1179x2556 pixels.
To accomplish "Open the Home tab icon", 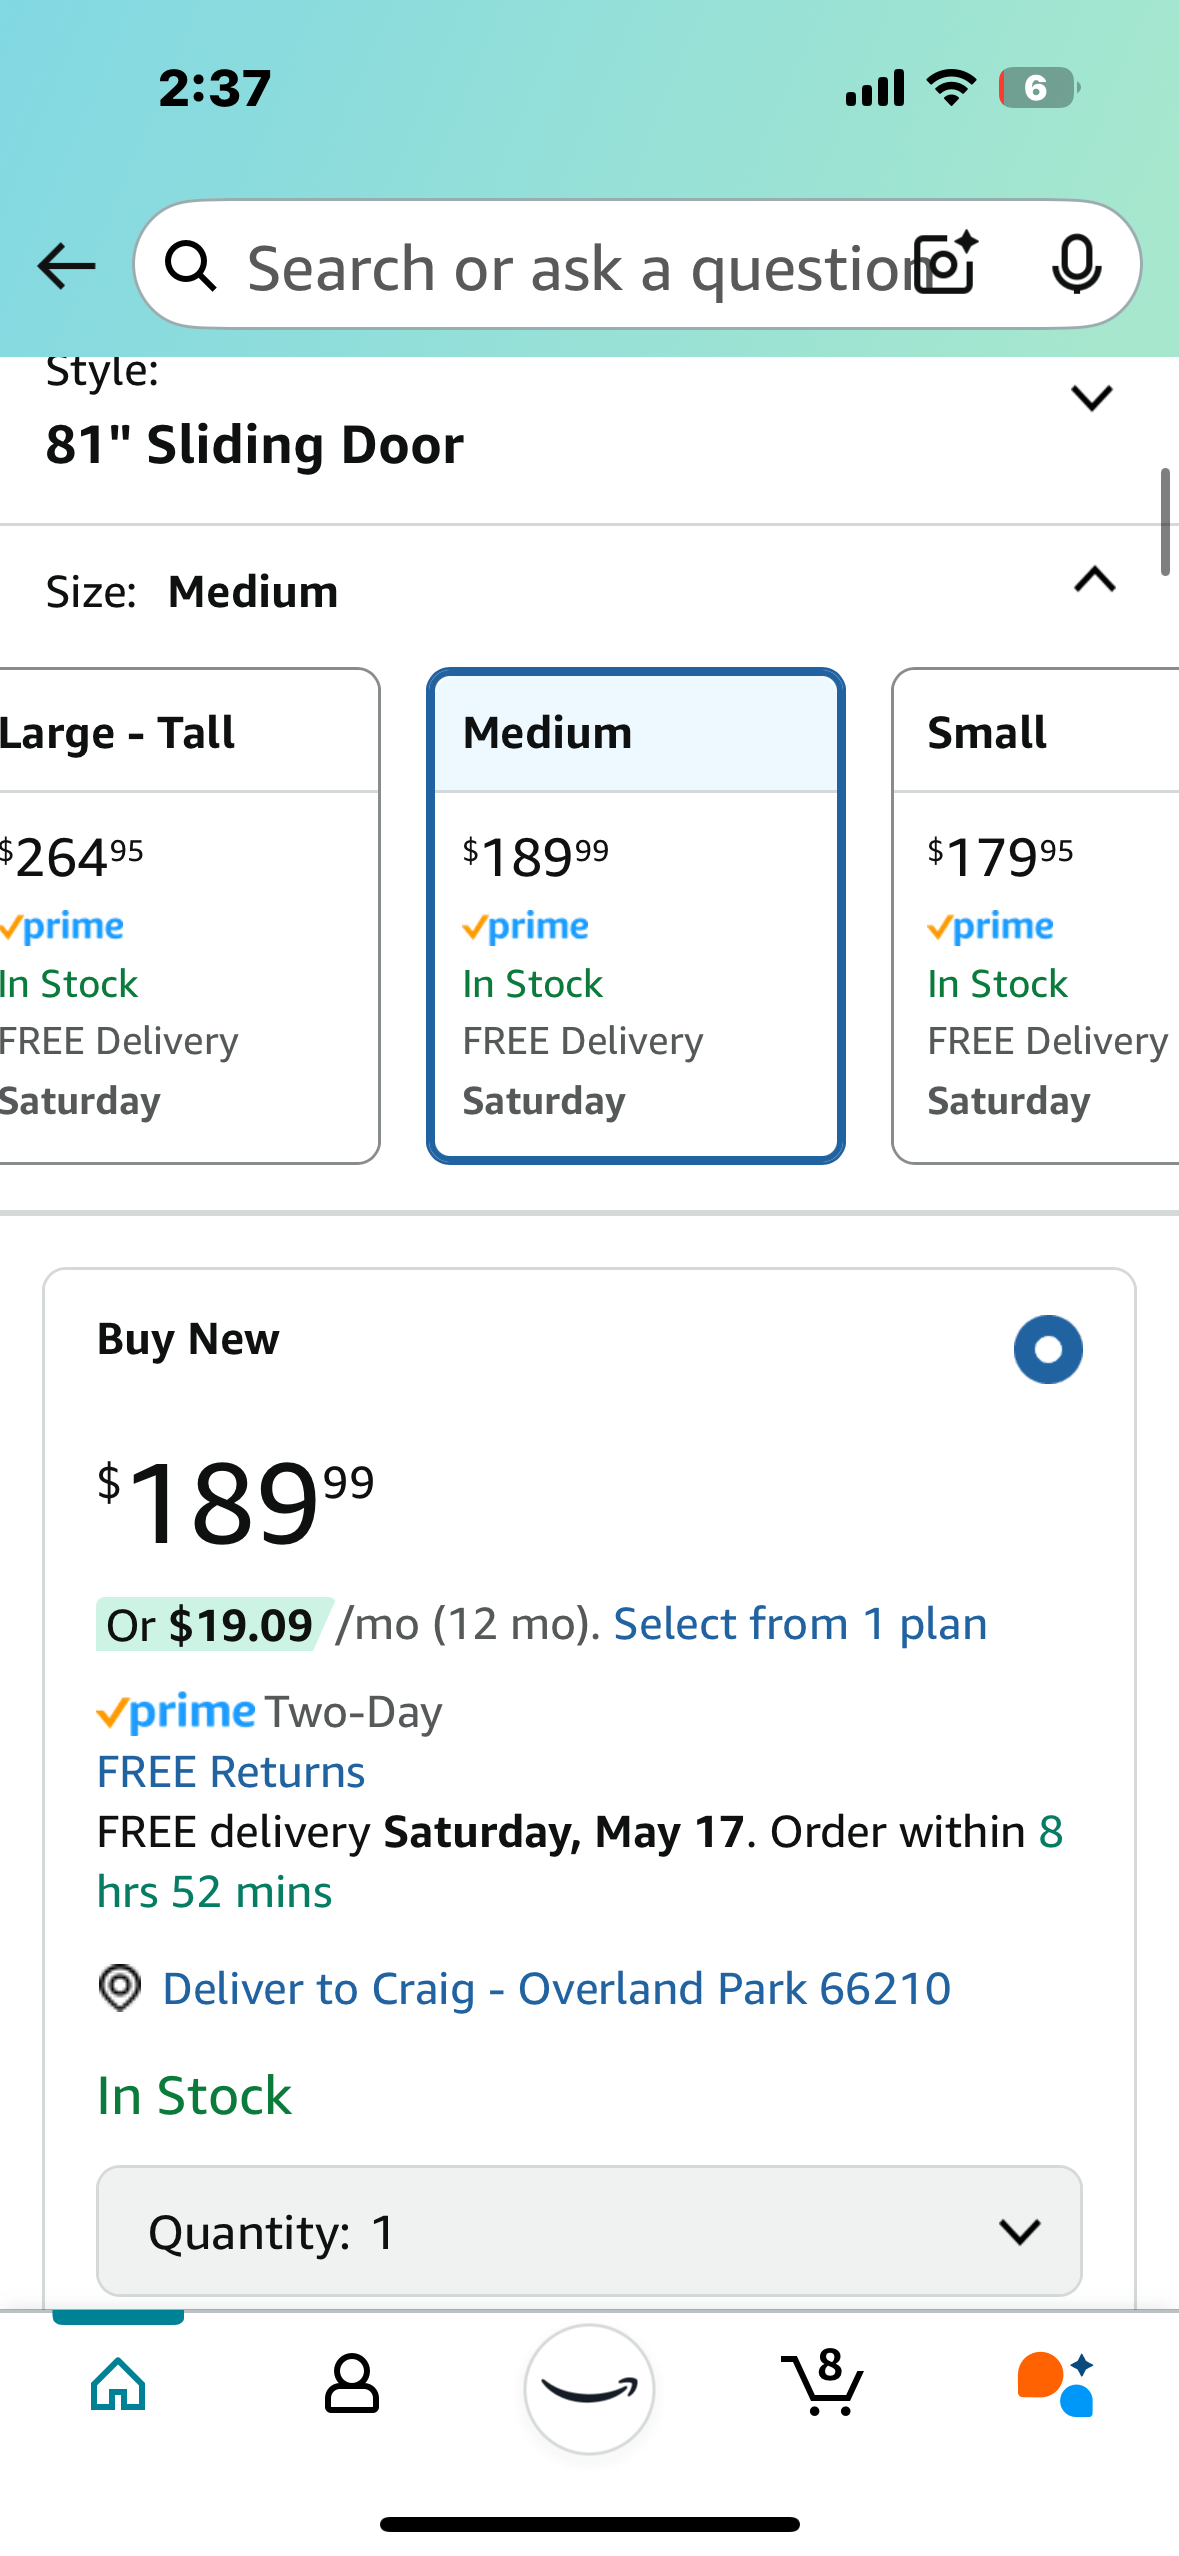I will 118,2384.
